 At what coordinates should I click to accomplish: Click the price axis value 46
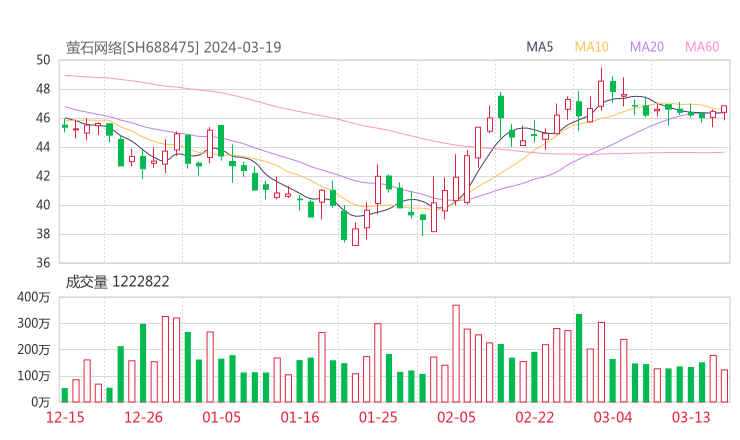click(x=43, y=118)
